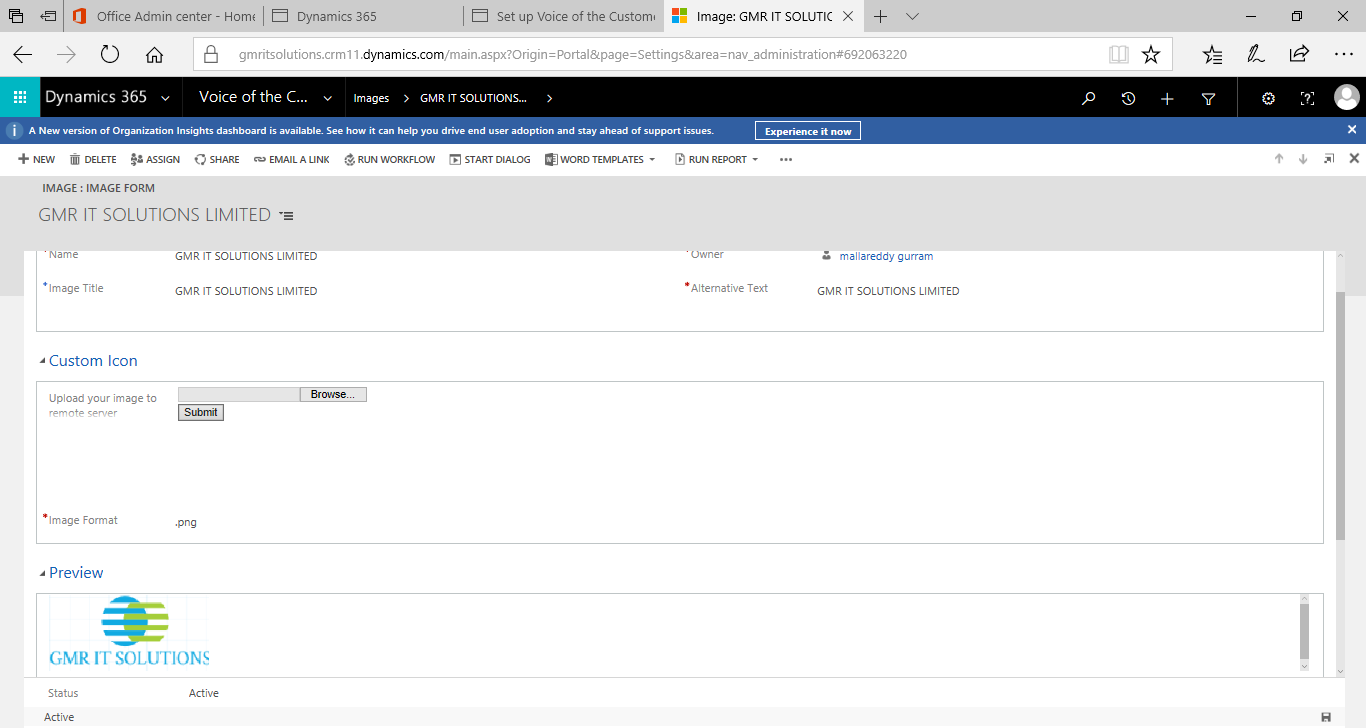This screenshot has width=1366, height=728.
Task: Switch to the Dynamics 365 browser tab
Action: pyautogui.click(x=361, y=16)
